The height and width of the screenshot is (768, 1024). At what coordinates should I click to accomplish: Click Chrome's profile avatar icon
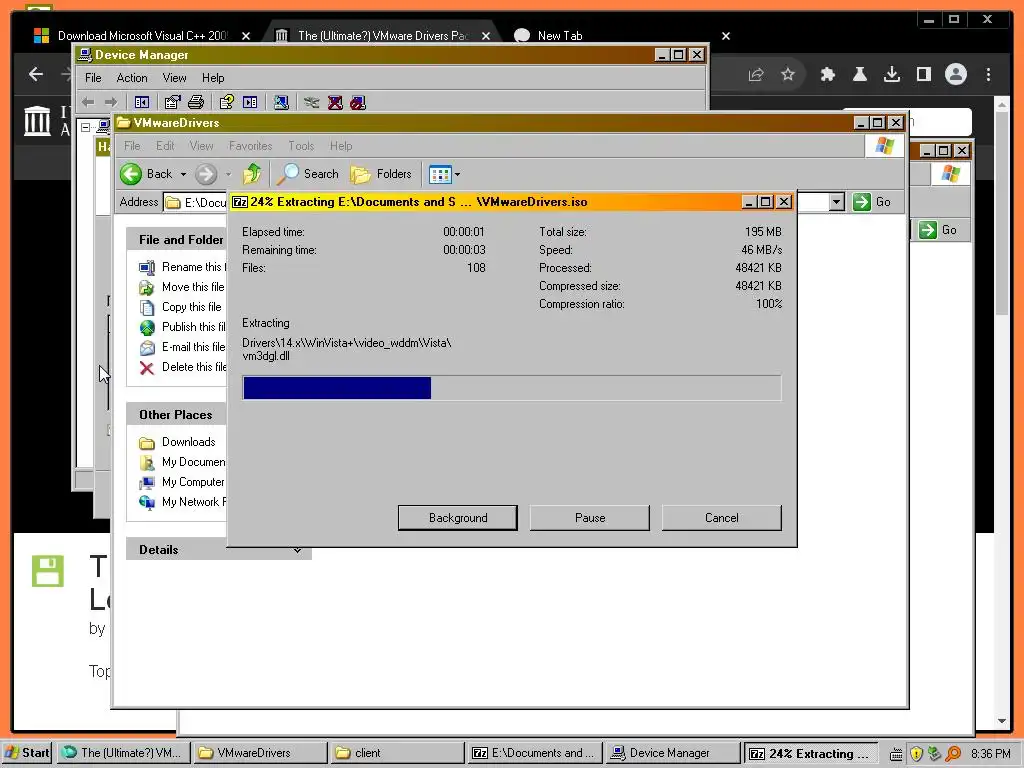pos(955,74)
